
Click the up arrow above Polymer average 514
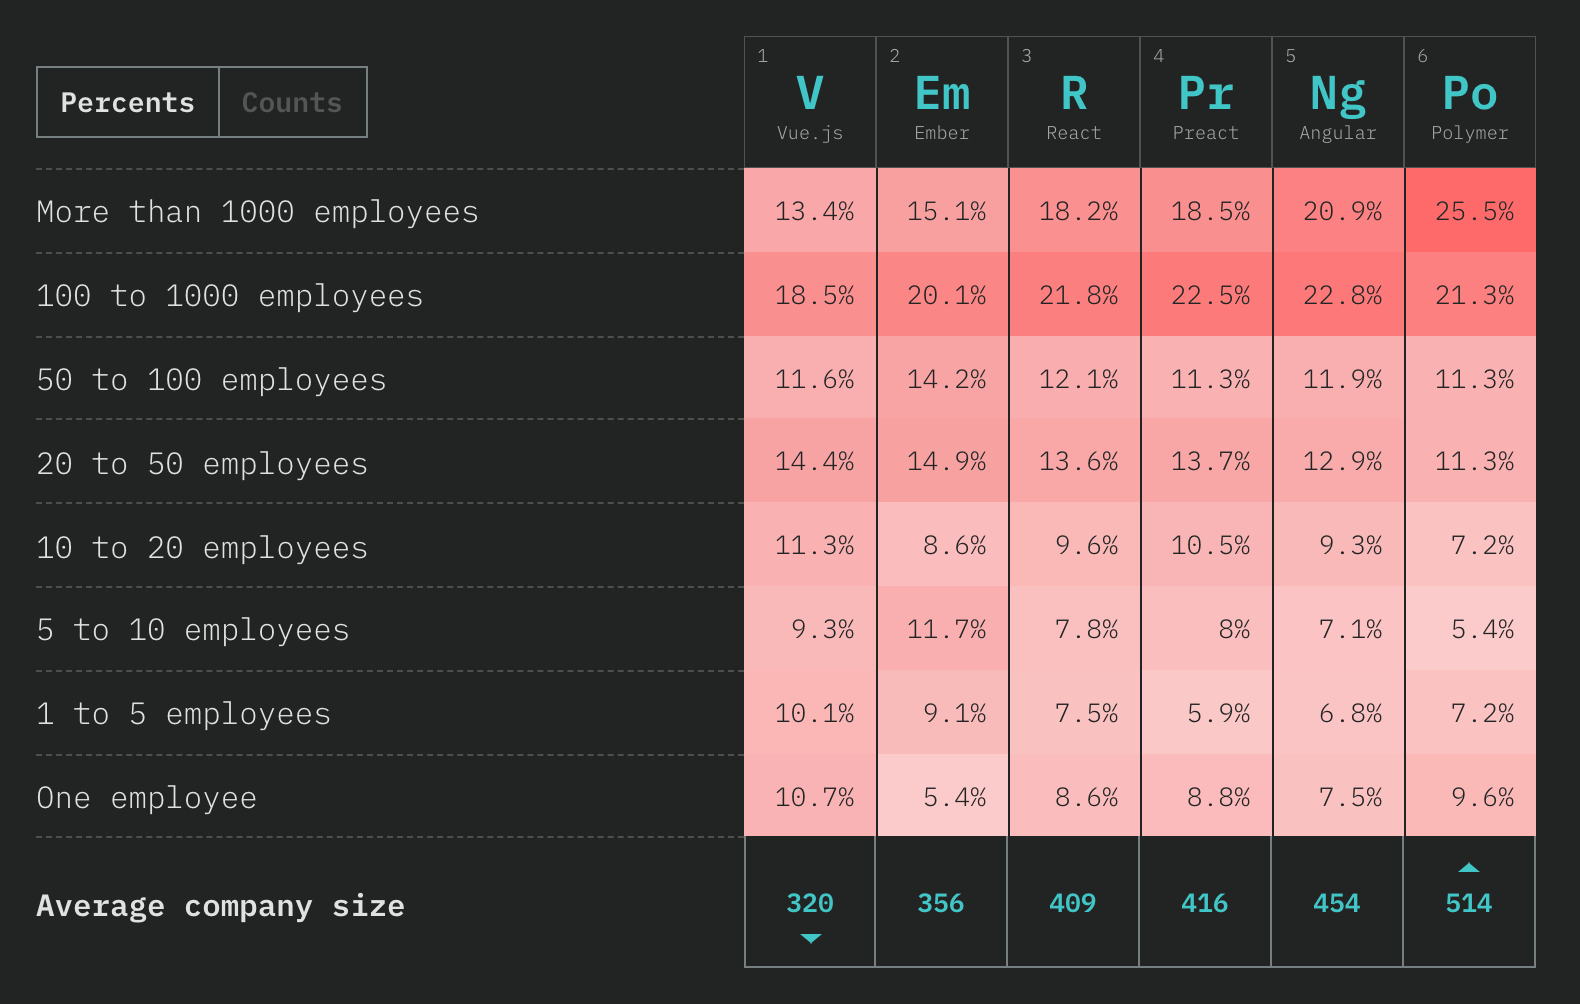pos(1469,868)
